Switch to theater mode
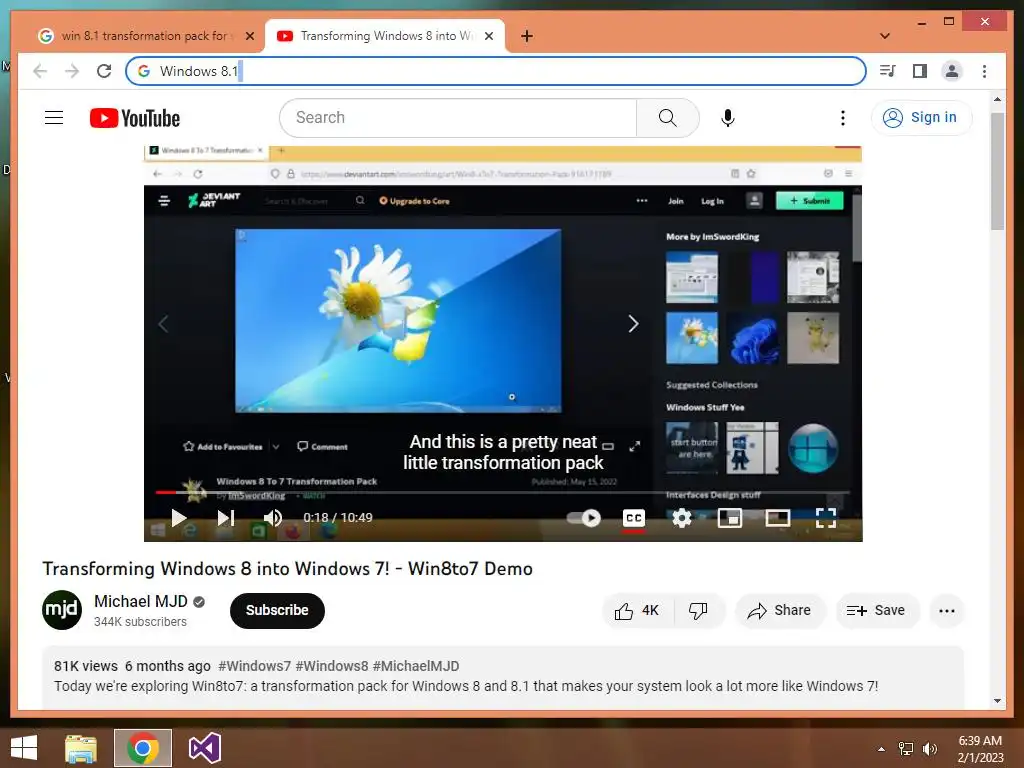Image resolution: width=1024 pixels, height=768 pixels. (777, 518)
